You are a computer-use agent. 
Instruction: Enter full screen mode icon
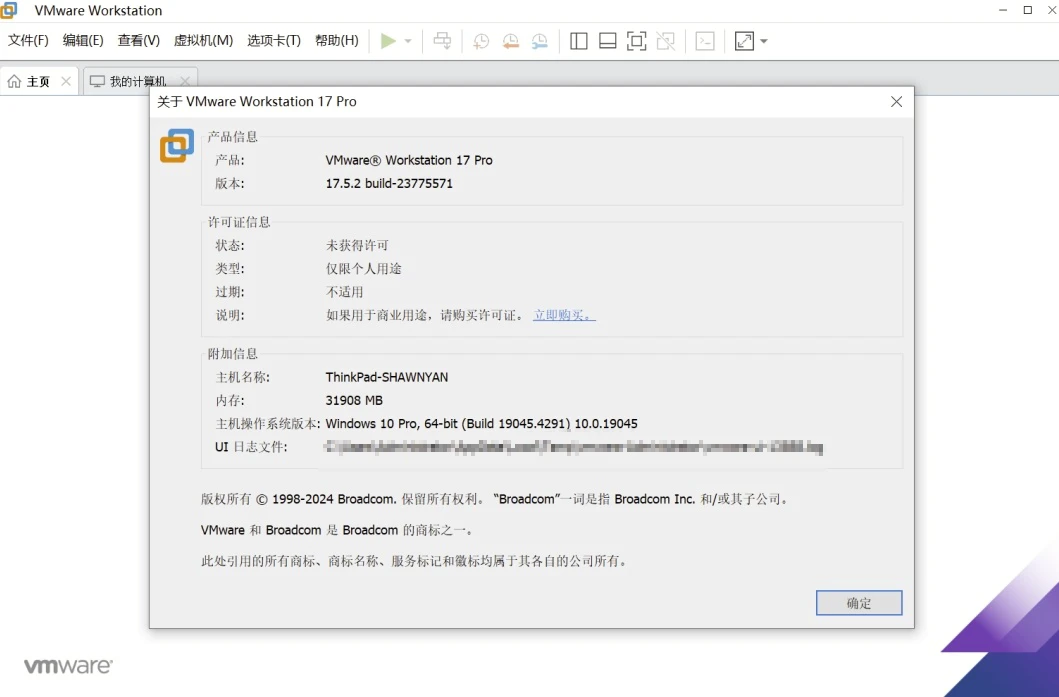point(636,41)
